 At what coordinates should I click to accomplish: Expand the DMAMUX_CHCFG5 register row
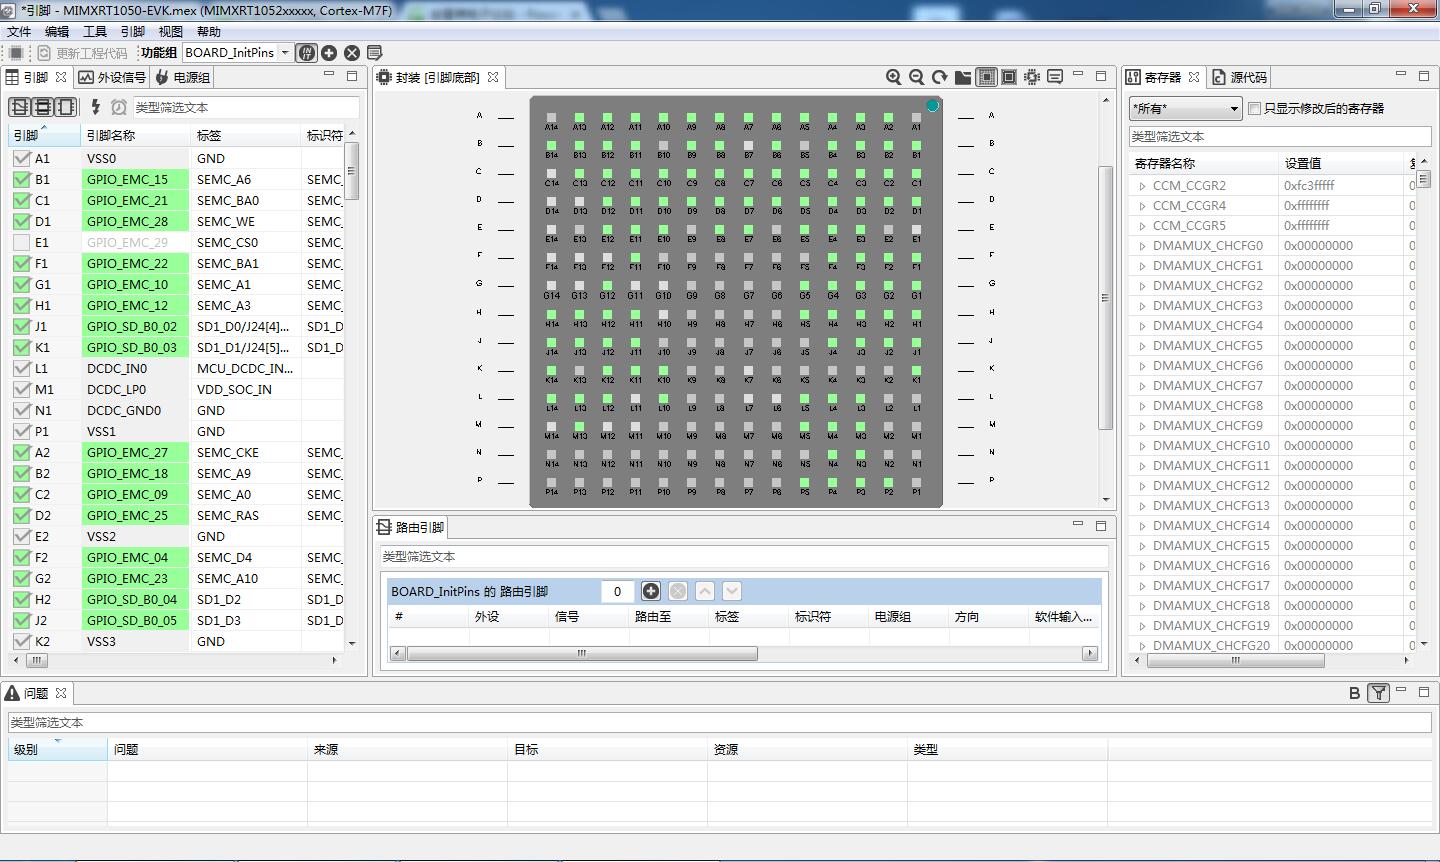click(x=1142, y=345)
